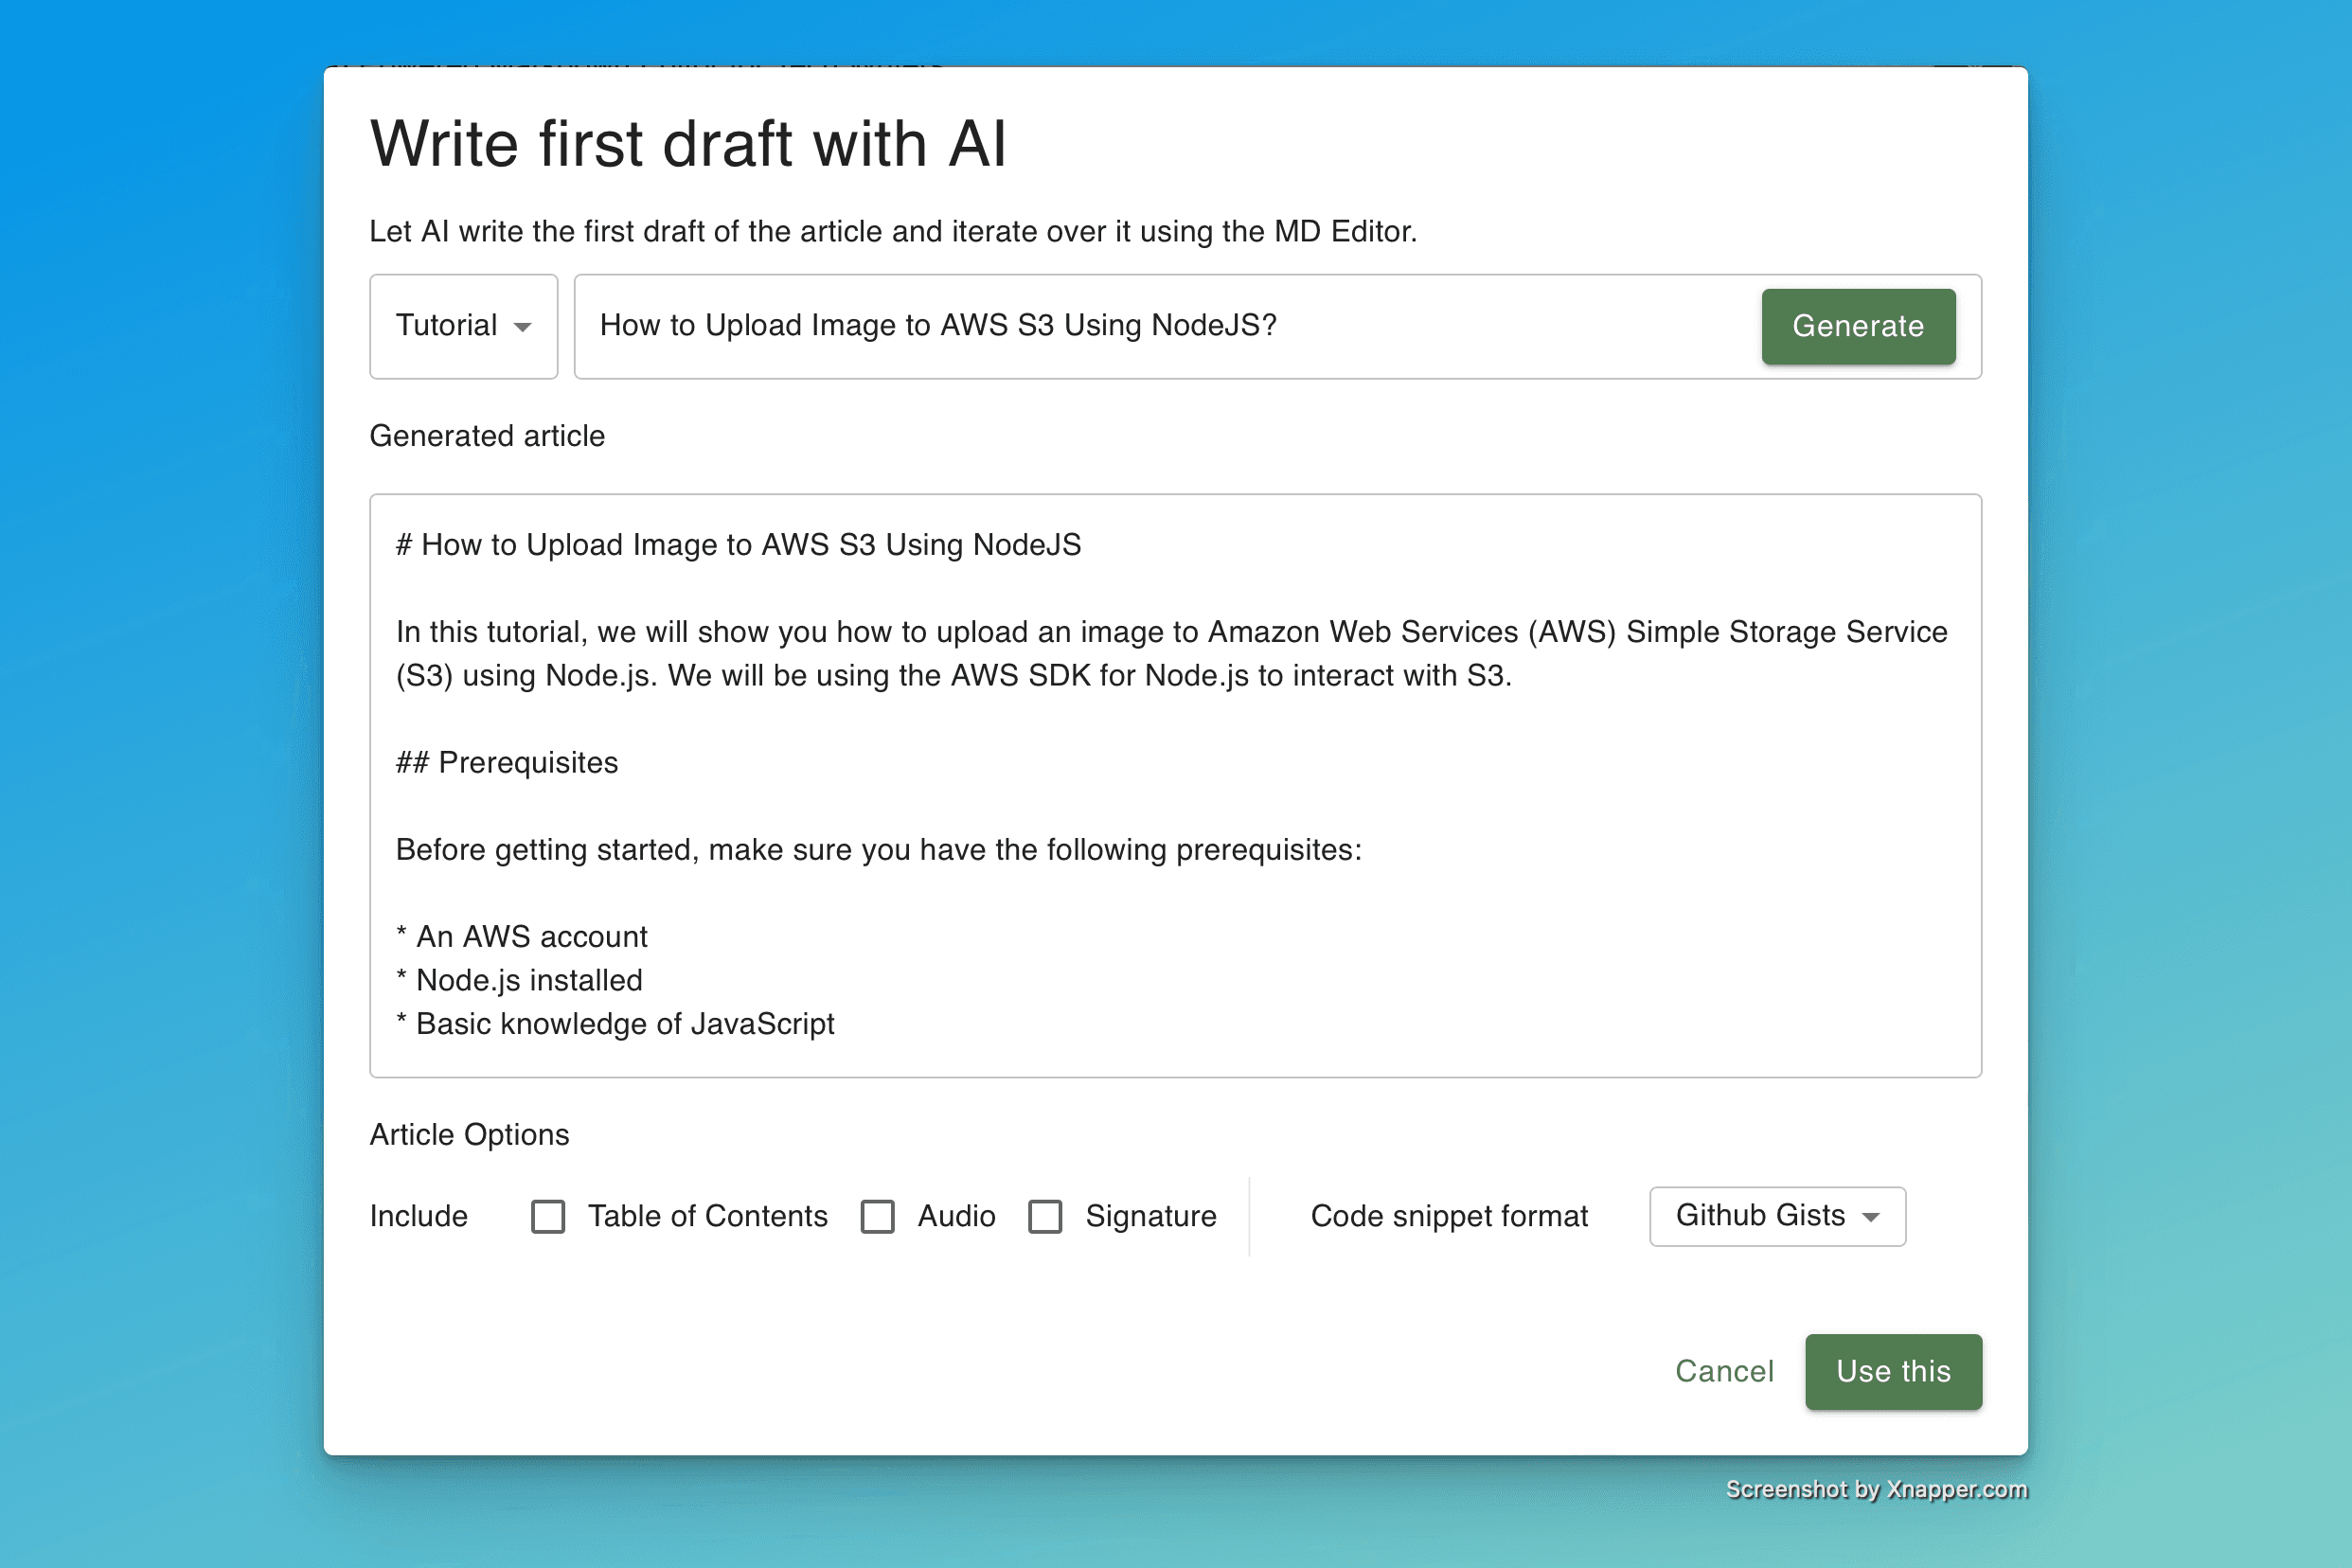Click the '* Basic knowledge of JavaScript' line

pyautogui.click(x=615, y=1024)
